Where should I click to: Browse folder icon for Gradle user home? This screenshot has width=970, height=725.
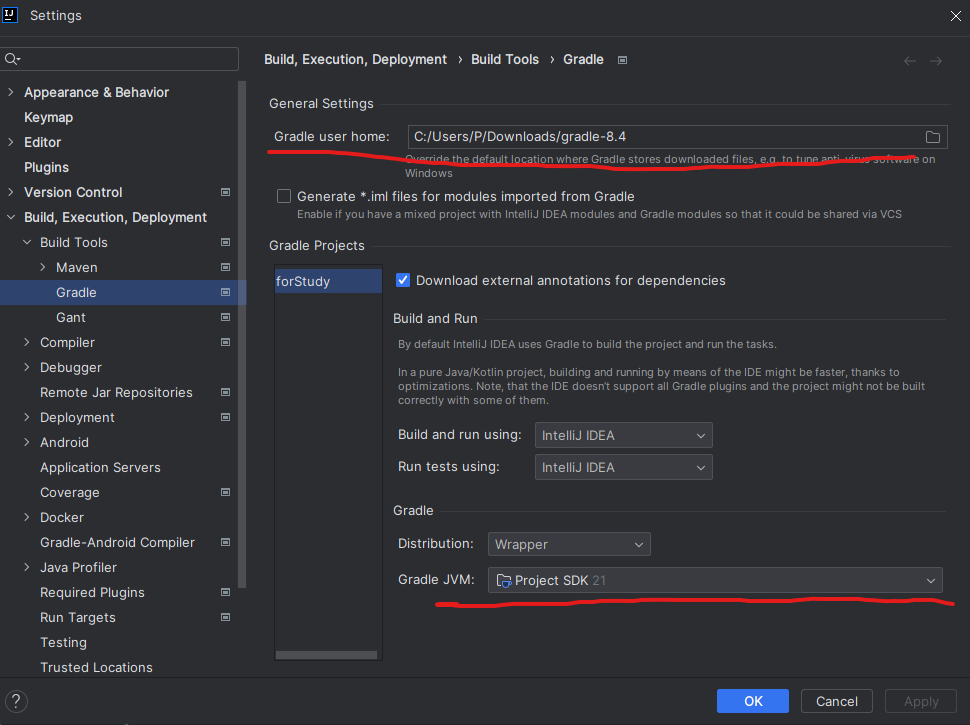932,137
